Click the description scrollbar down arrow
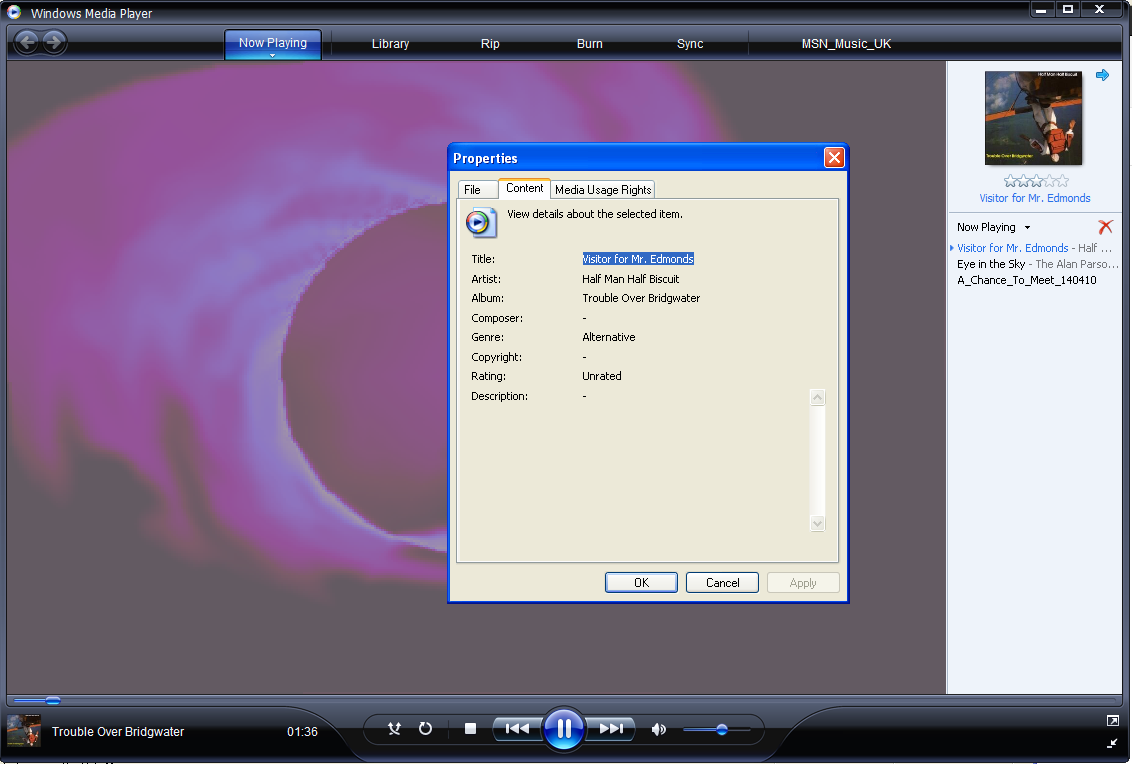Image resolution: width=1132 pixels, height=764 pixels. [x=817, y=524]
